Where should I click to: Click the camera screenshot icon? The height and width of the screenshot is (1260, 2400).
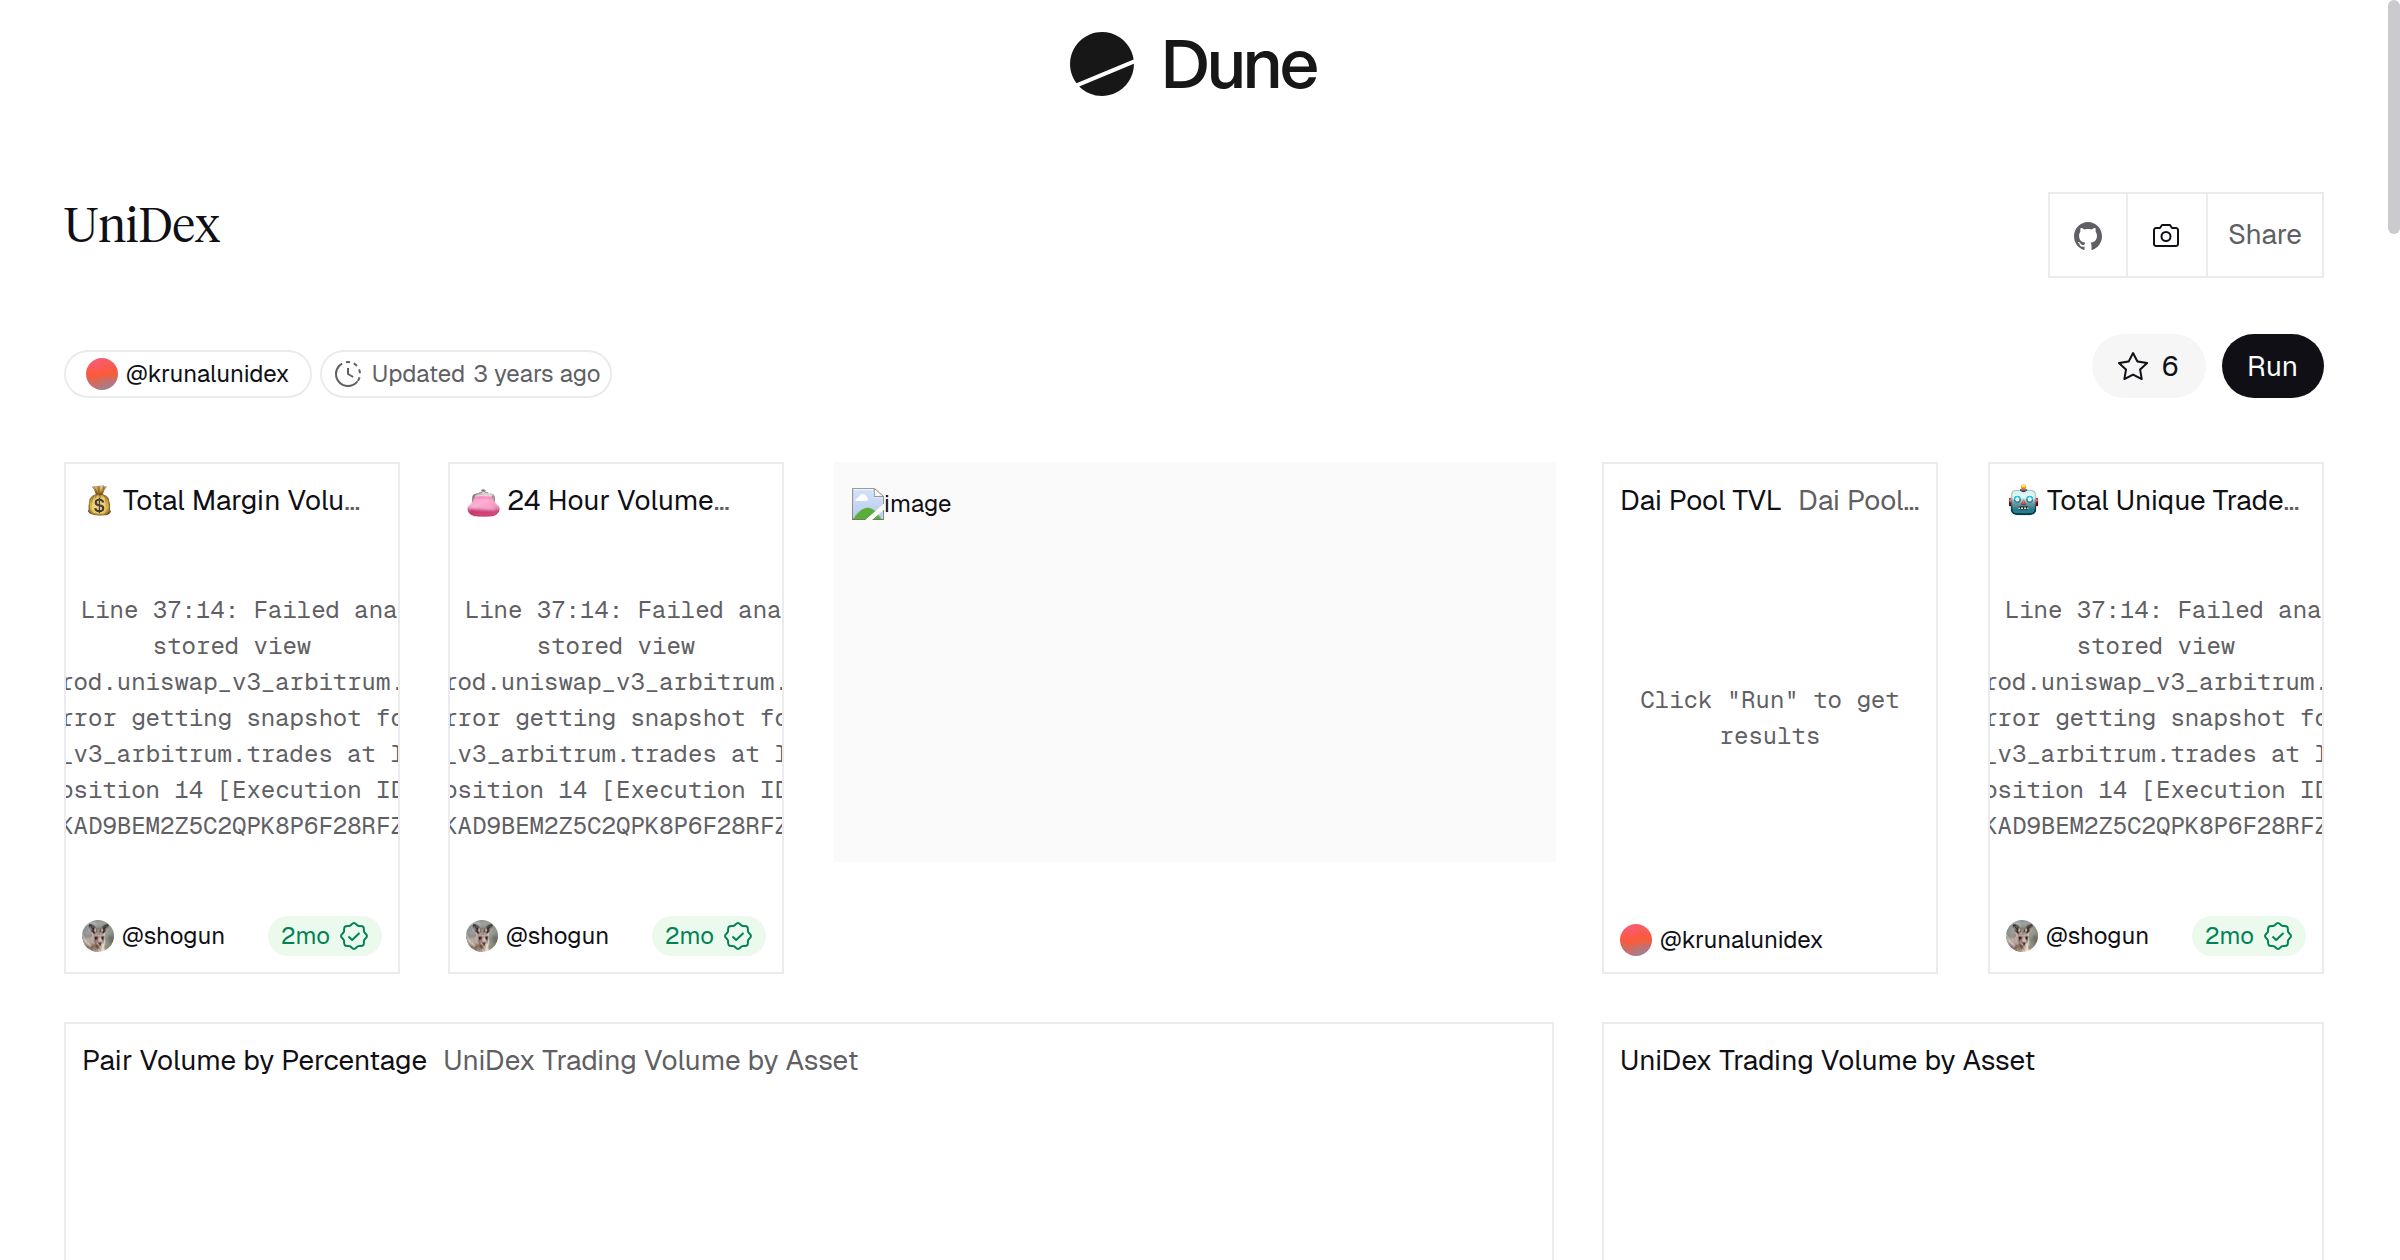point(2166,236)
